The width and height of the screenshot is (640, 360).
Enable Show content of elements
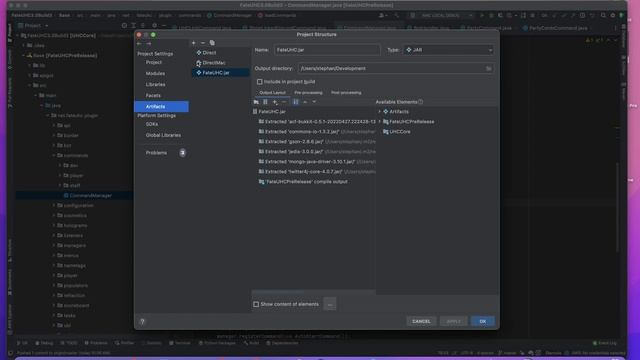[256, 304]
